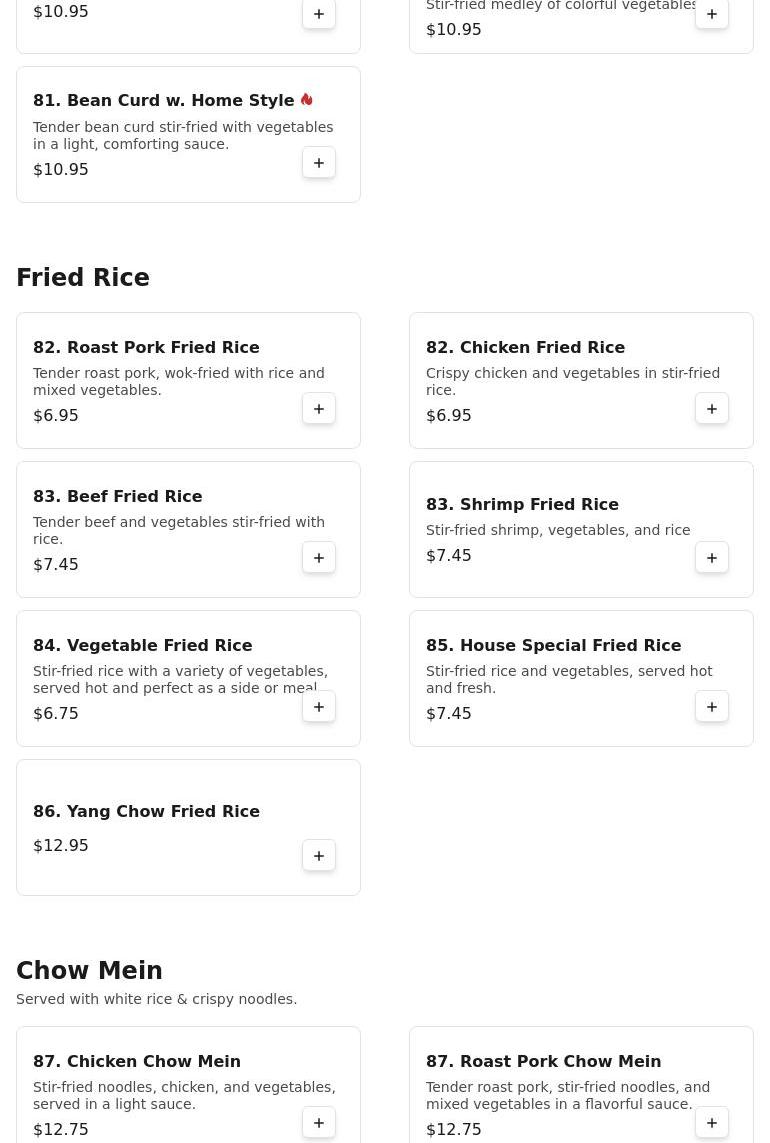Click the Fried Rice section heading

[x=83, y=278]
